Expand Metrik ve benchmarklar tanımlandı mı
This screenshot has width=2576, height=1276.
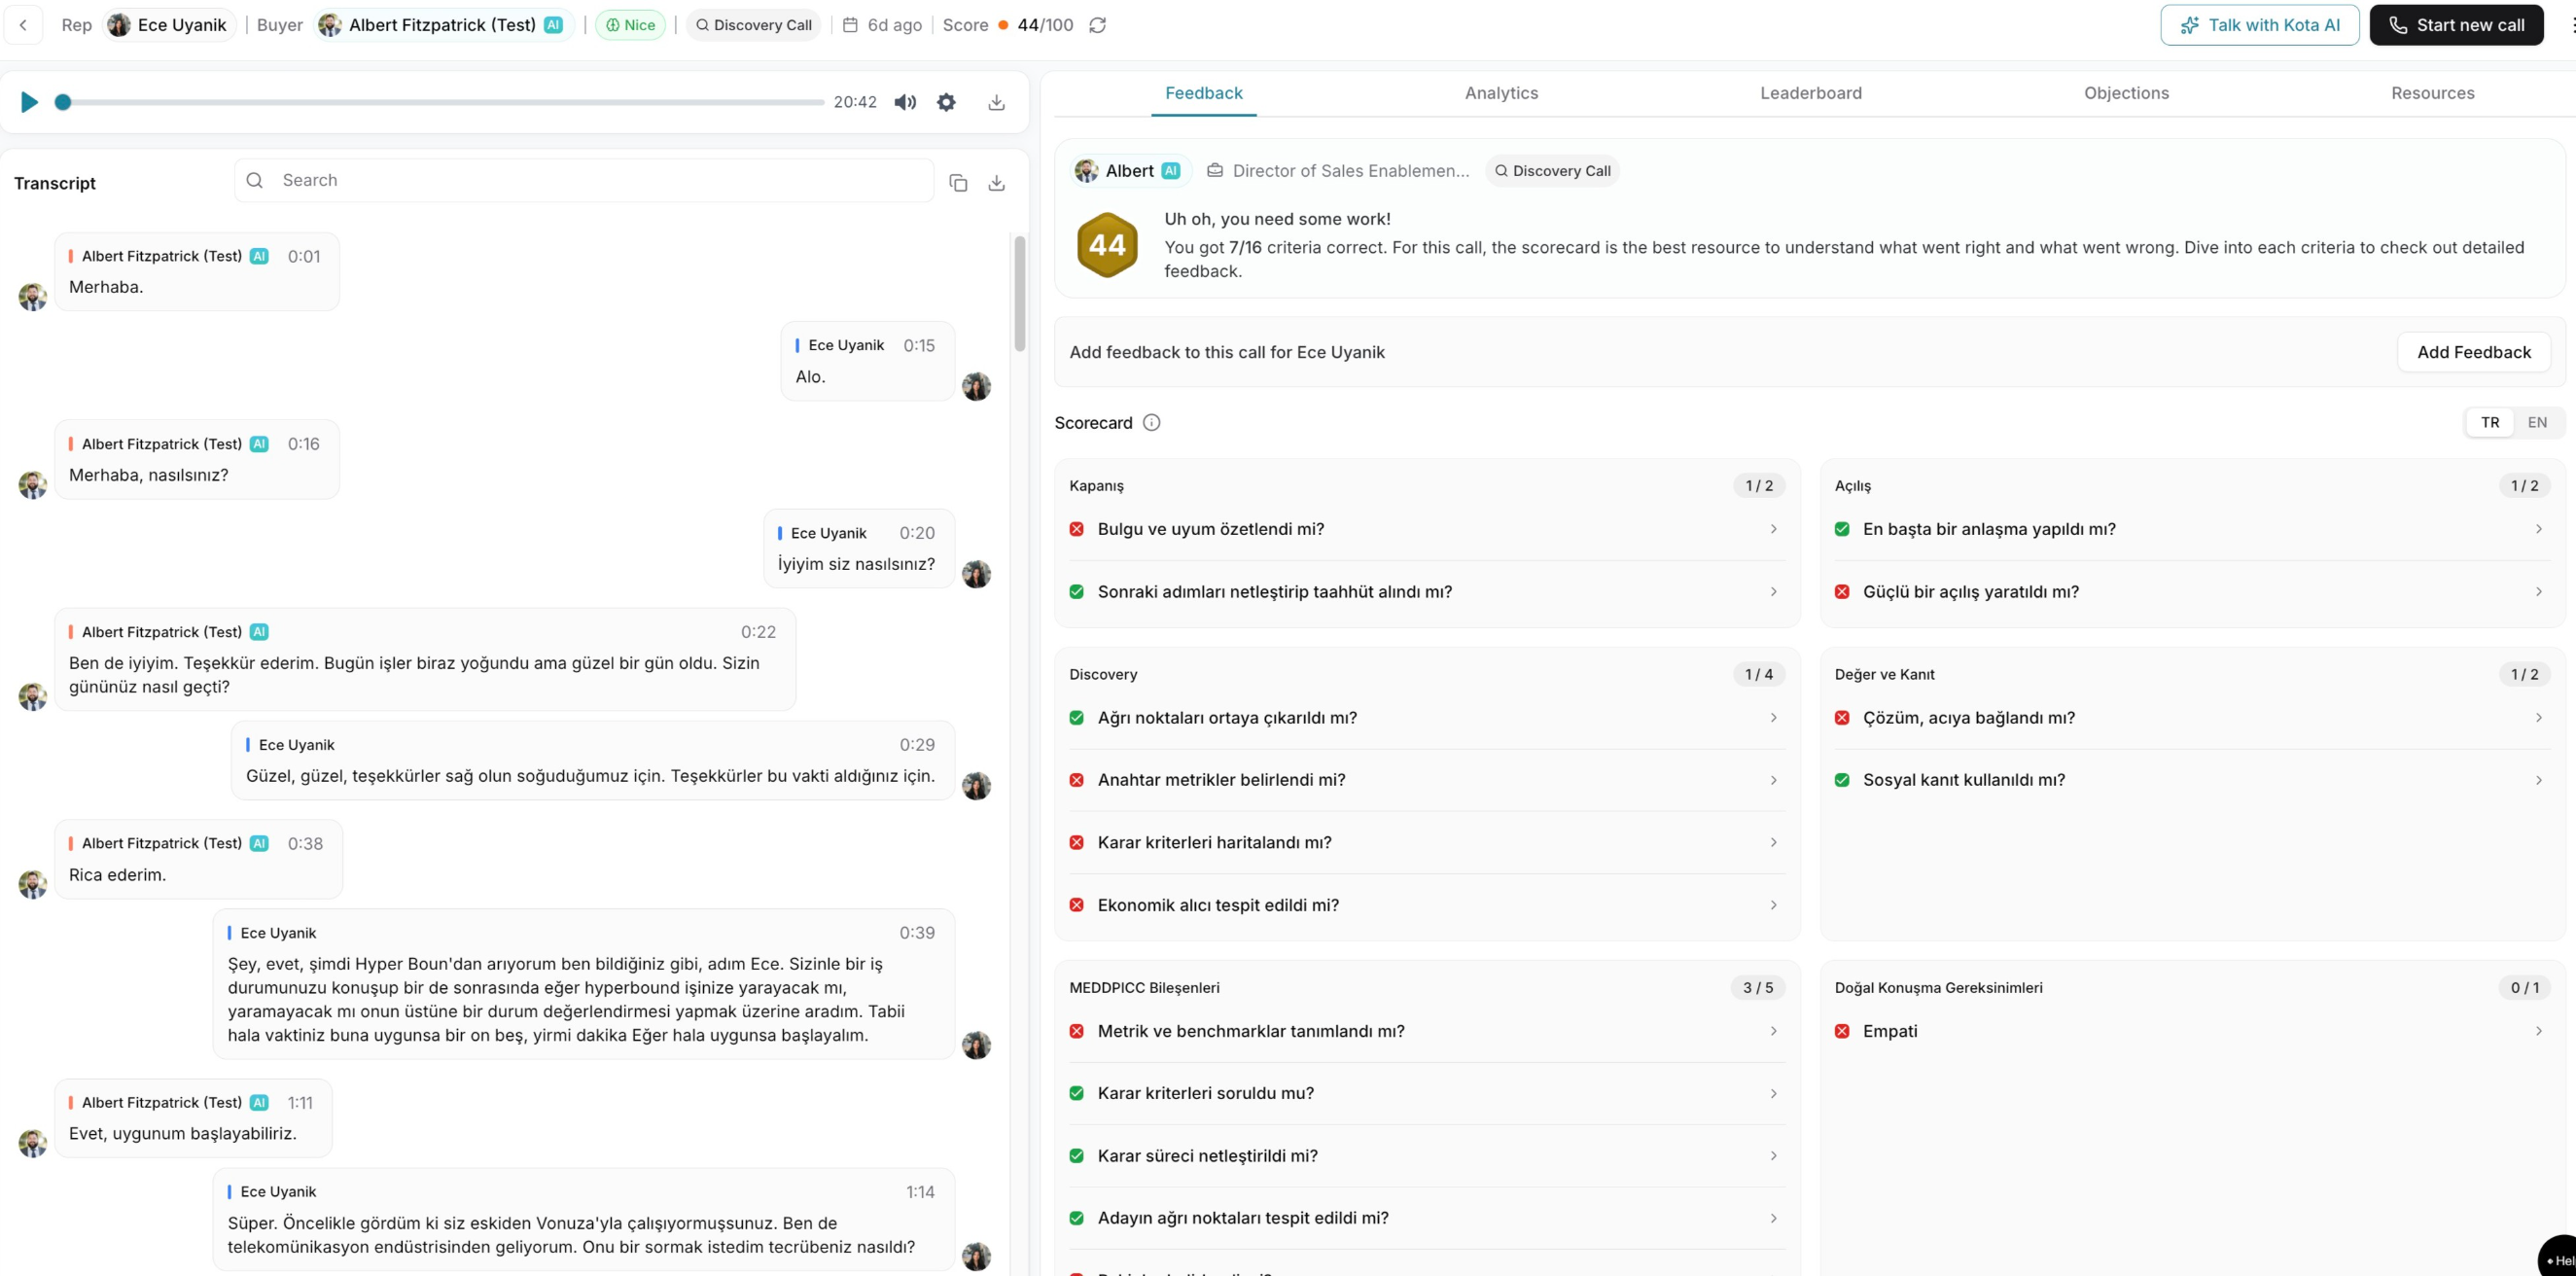coord(1427,1031)
